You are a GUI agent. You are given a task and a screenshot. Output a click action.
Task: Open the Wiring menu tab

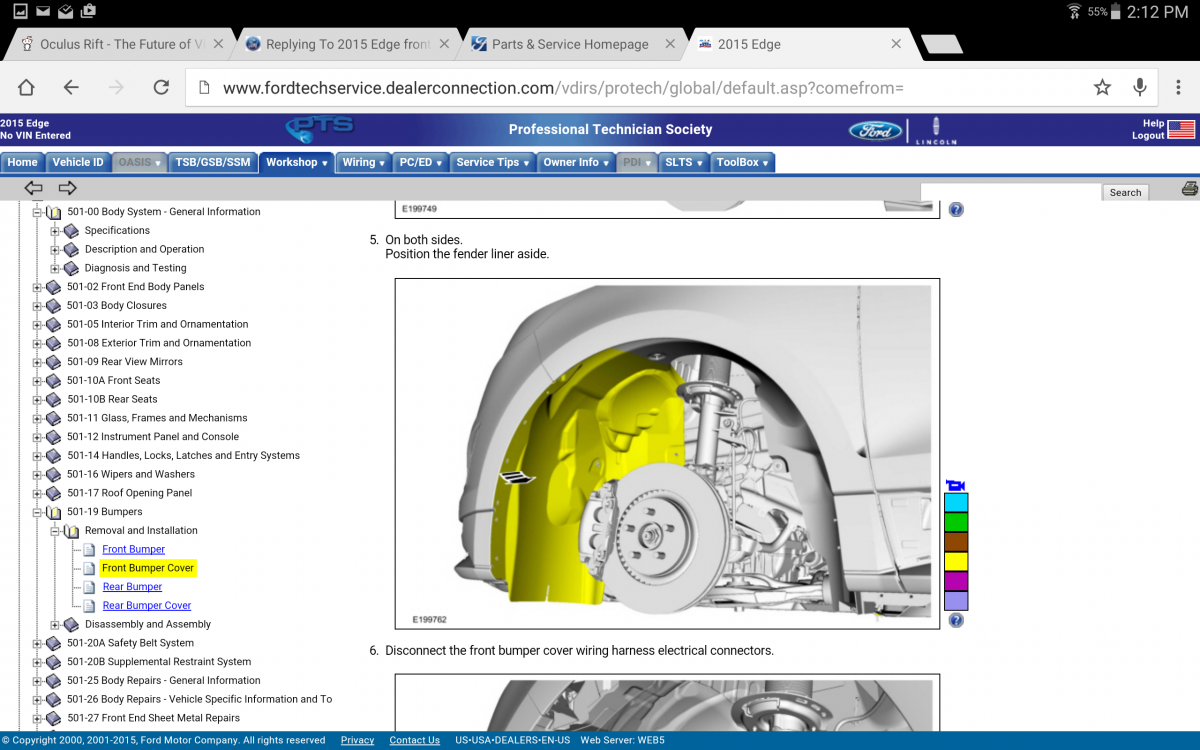coord(363,162)
